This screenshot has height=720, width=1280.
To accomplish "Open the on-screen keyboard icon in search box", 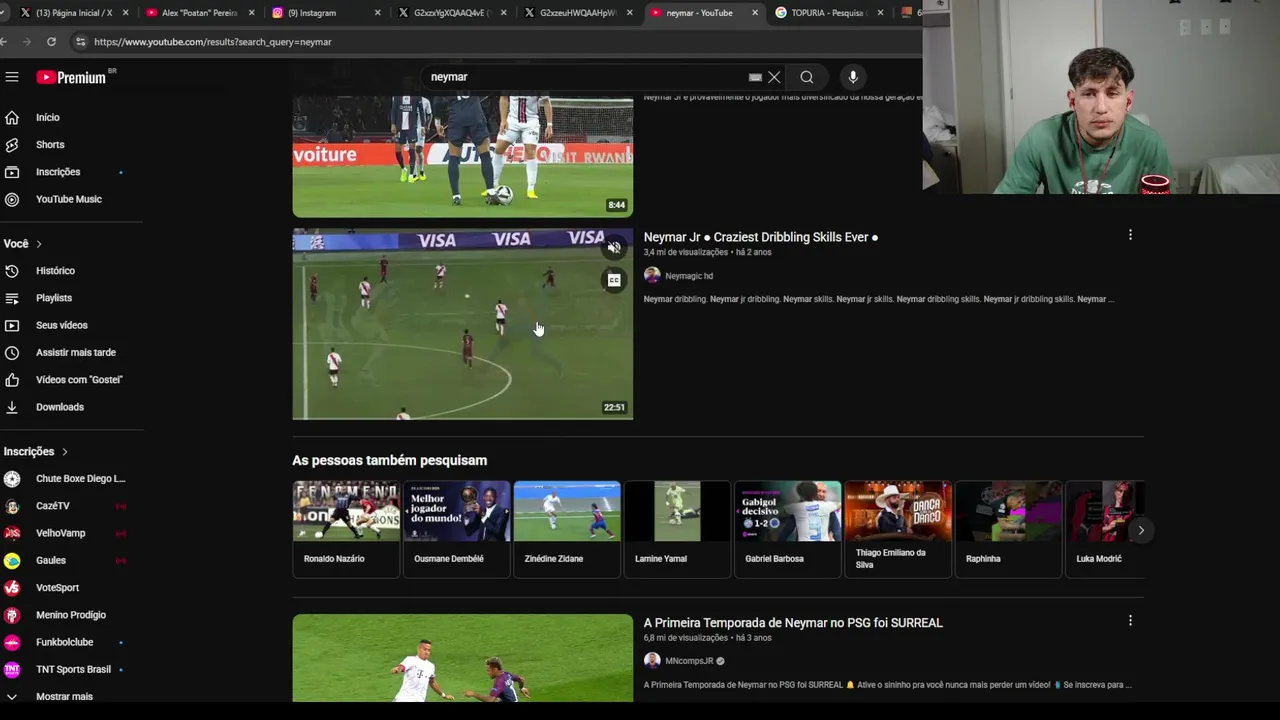I will click(755, 77).
